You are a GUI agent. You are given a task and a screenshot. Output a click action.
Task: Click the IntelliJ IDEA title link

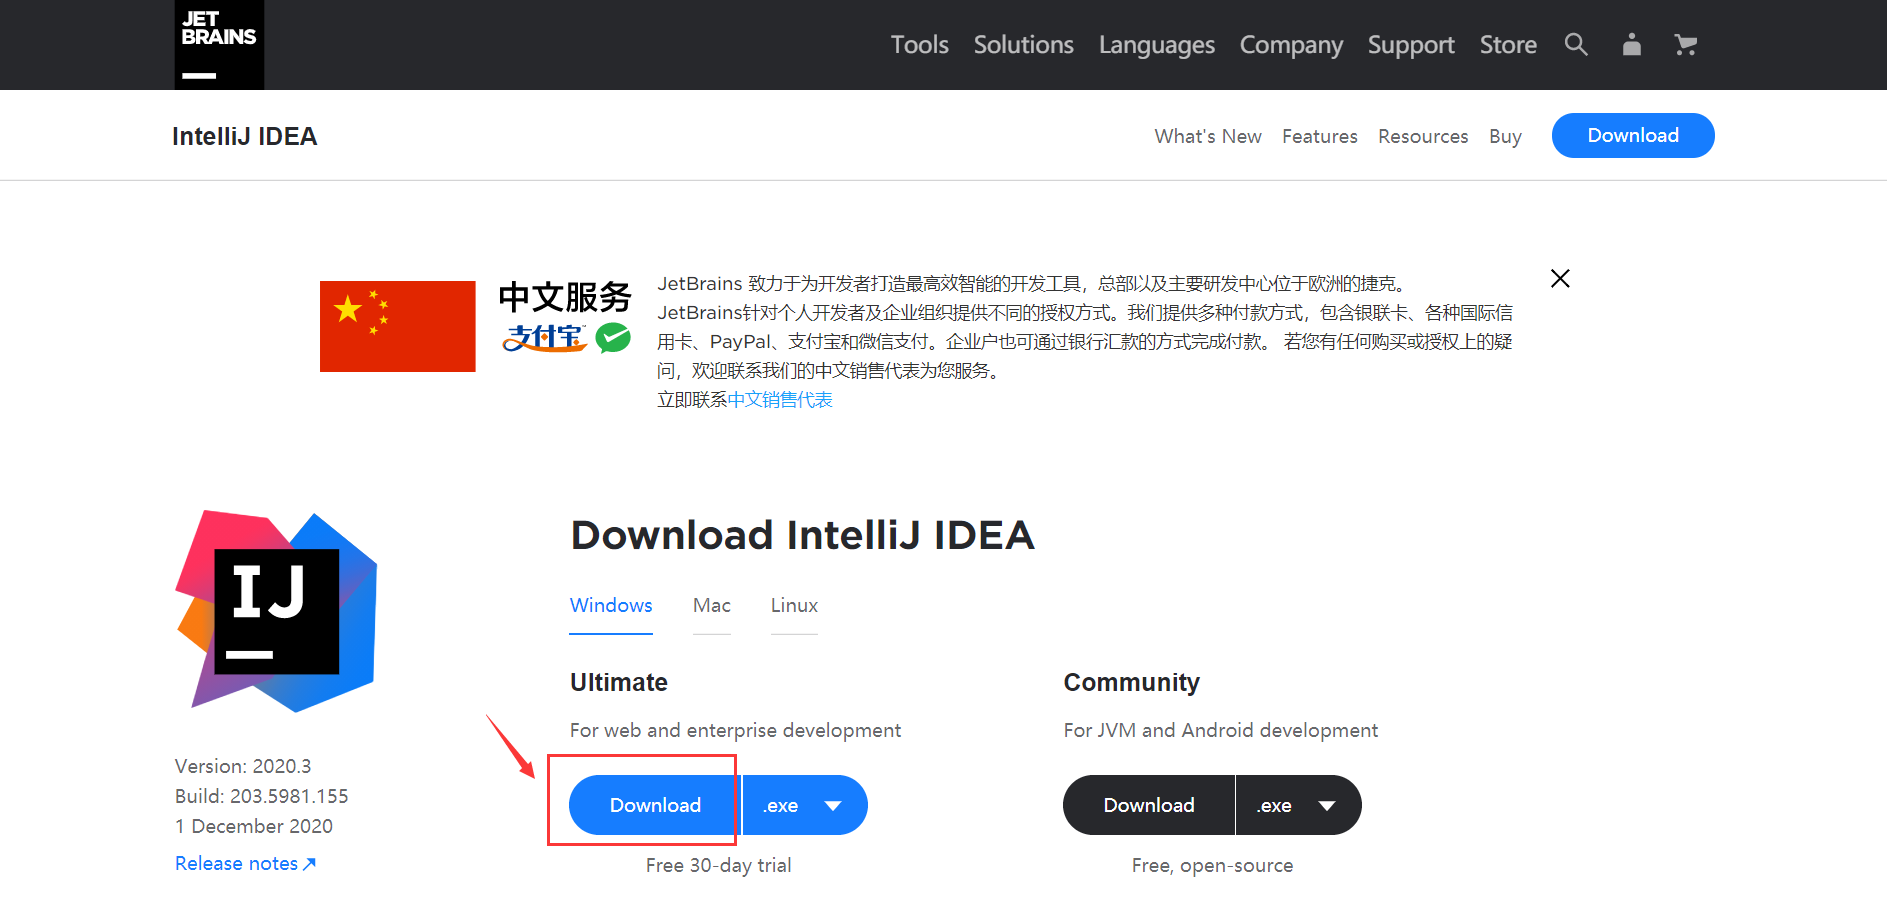coord(244,136)
